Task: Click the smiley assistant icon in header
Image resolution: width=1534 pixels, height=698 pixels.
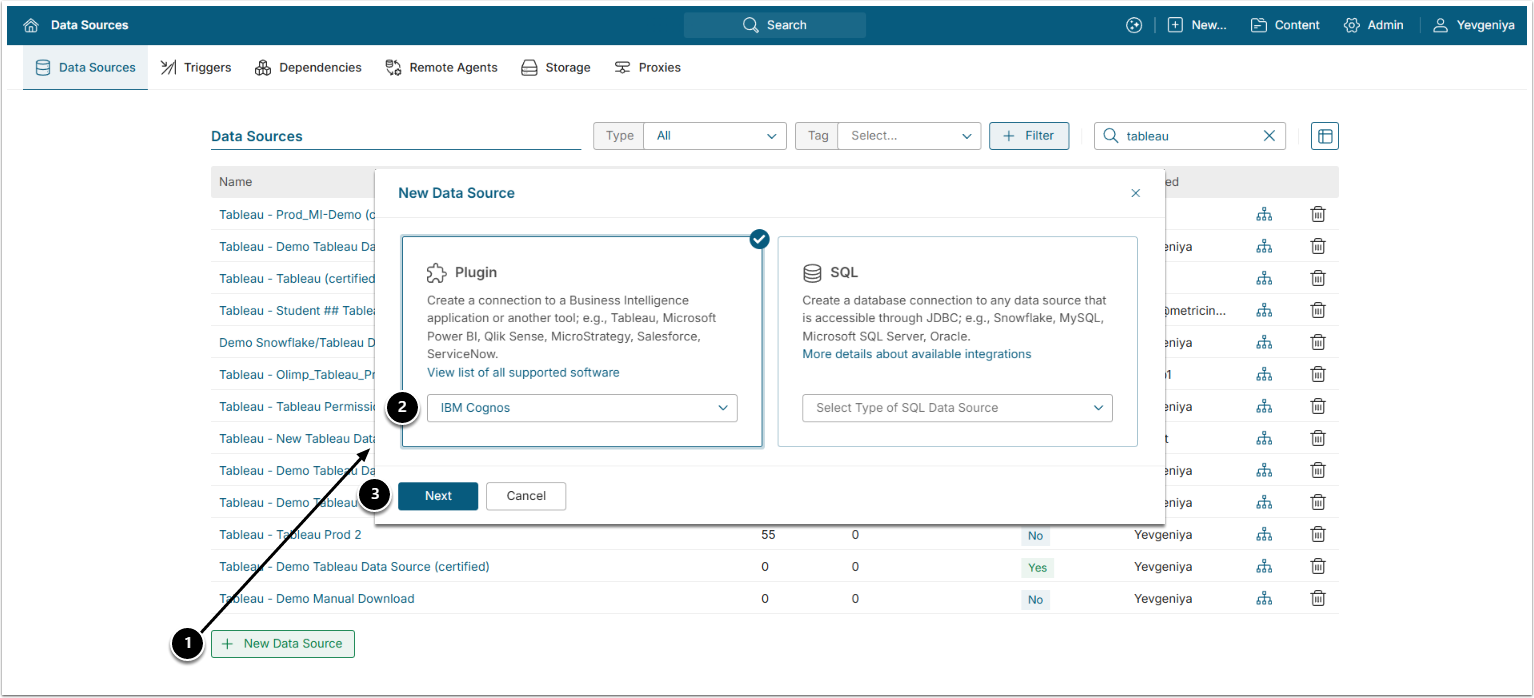Action: 1133,25
